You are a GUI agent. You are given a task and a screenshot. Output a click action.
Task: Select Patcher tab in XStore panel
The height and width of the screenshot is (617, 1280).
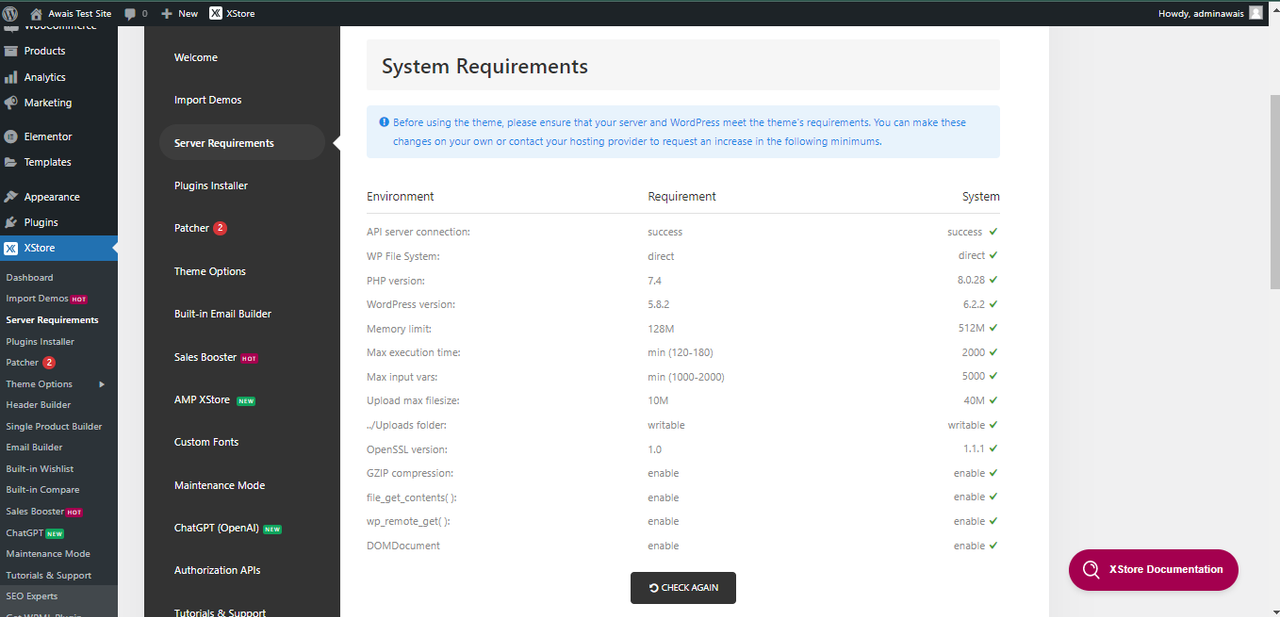tap(192, 228)
